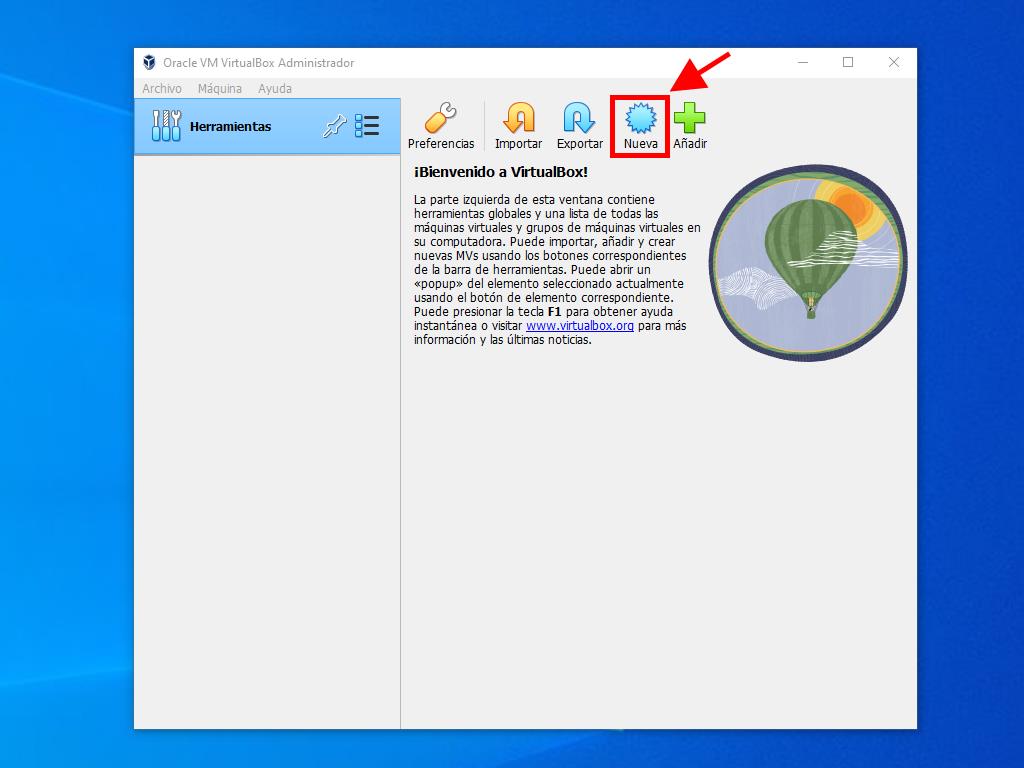The width and height of the screenshot is (1024, 768).
Task: Click the pin icon beside Herramientas
Action: 333,127
